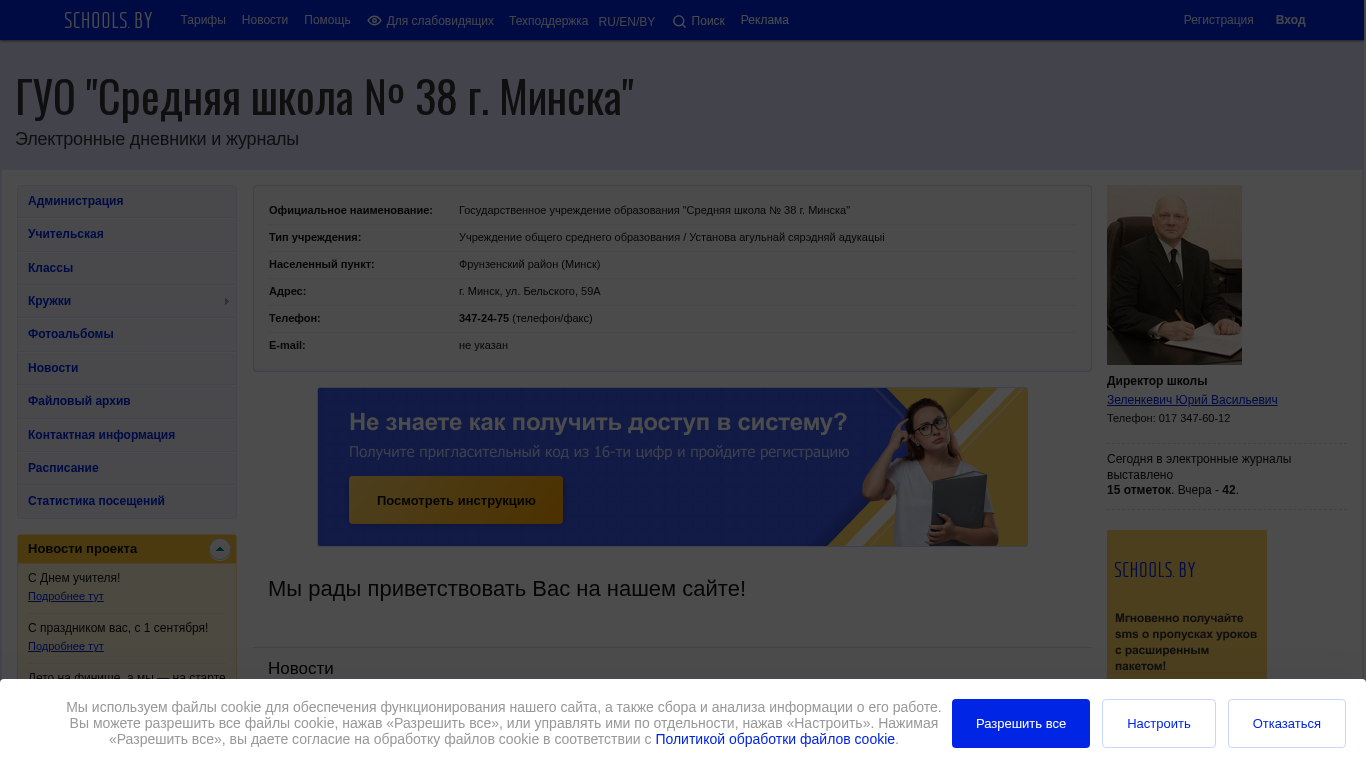Click the Разрешить все cookie button

pos(1021,723)
